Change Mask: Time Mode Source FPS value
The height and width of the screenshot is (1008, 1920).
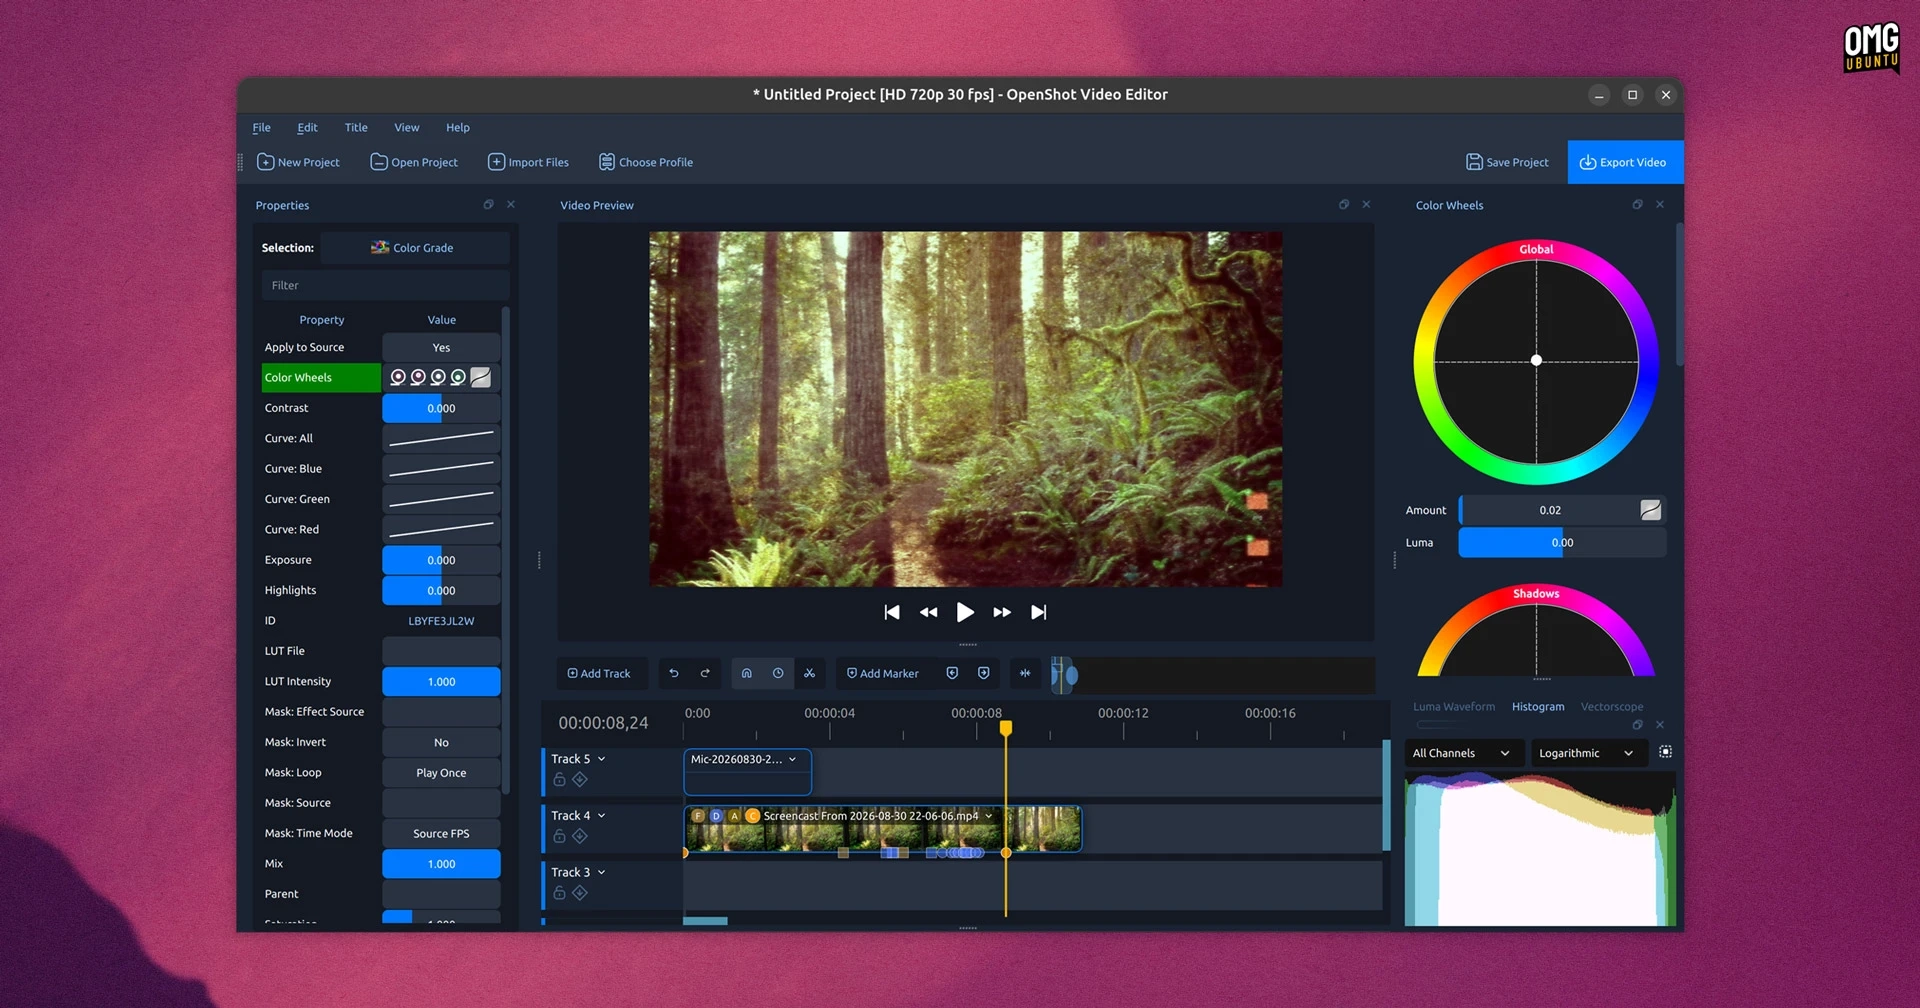(x=441, y=834)
